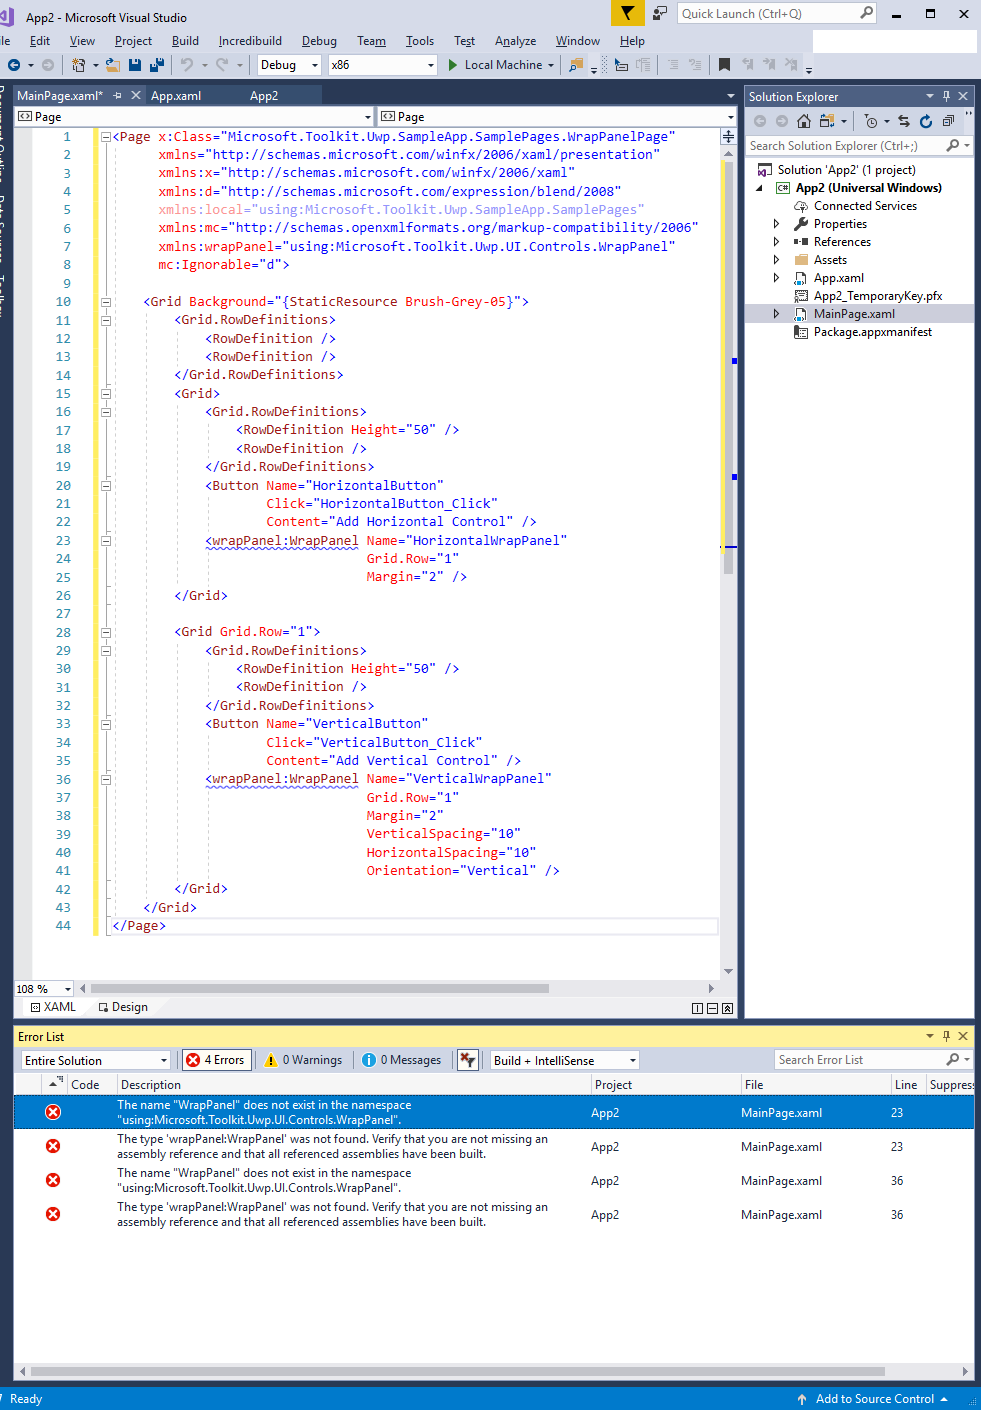
Task: Click the editor horizontal scrollbar thumb
Action: pos(319,989)
